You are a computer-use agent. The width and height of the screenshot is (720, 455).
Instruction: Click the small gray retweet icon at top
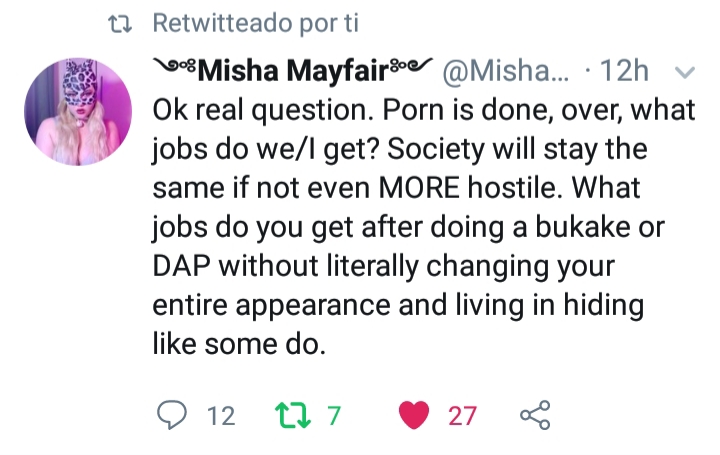point(125,22)
